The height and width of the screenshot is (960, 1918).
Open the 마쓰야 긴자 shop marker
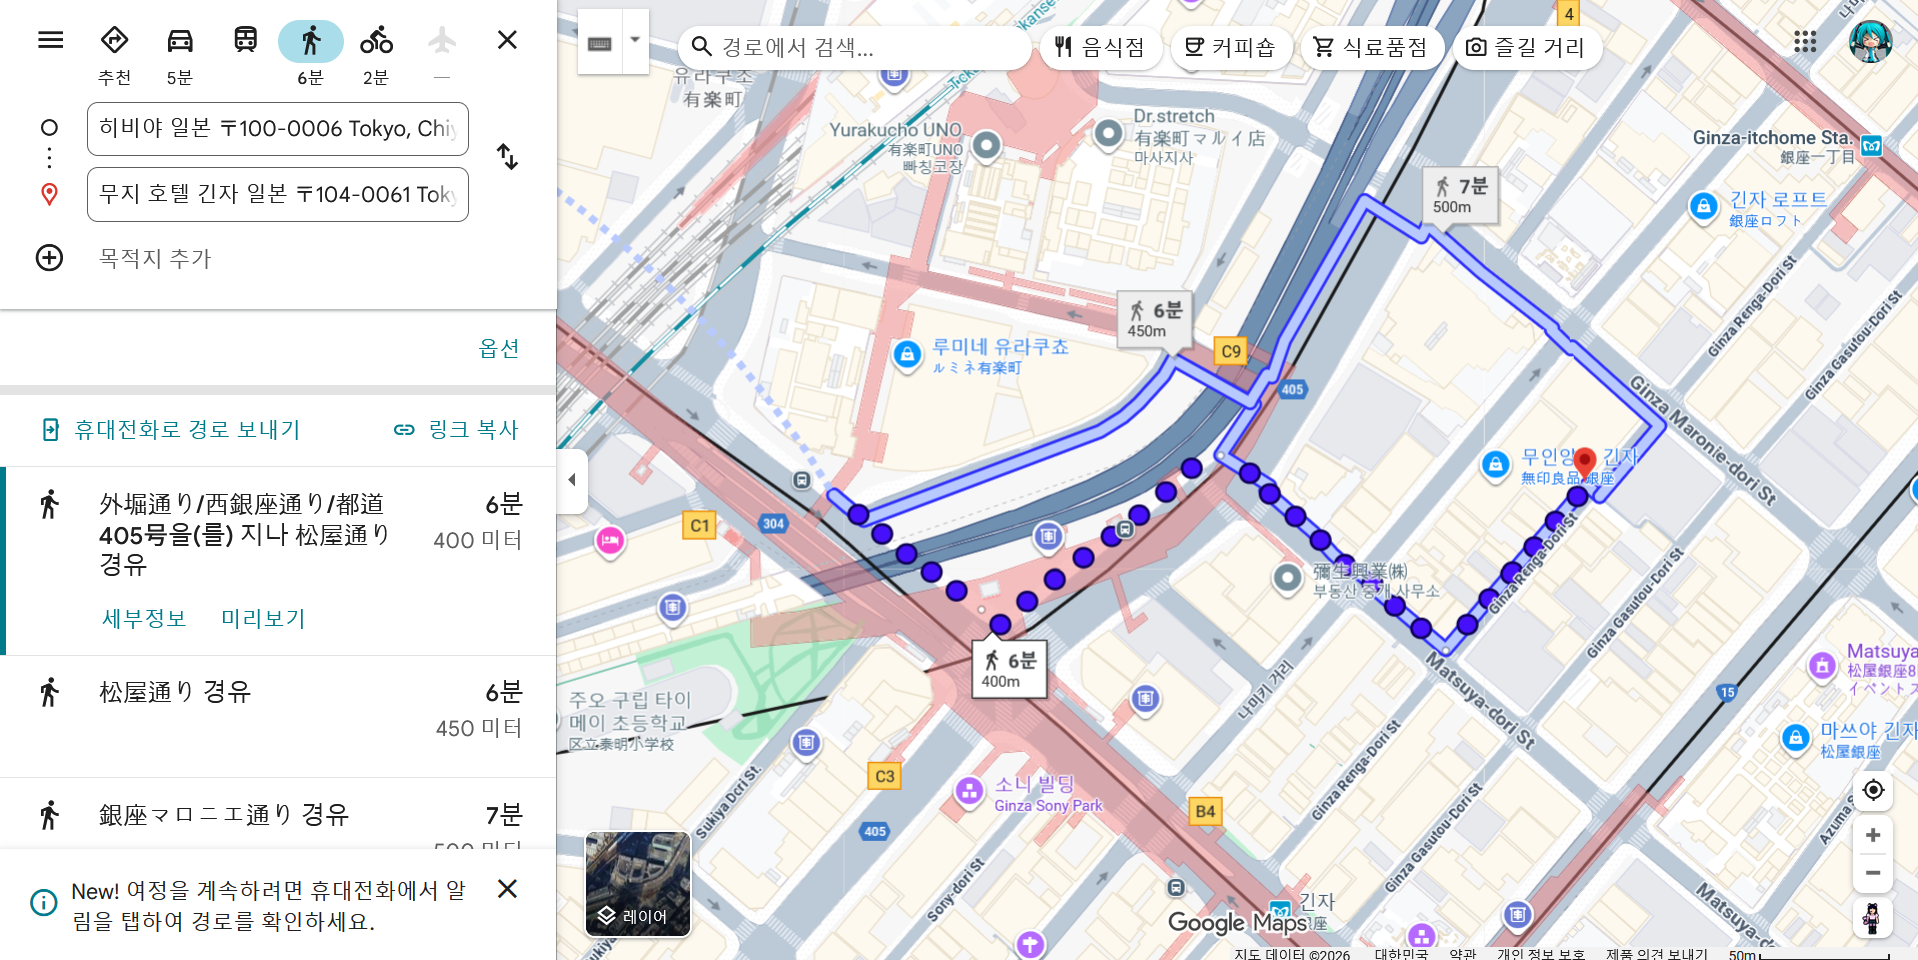pos(1795,738)
